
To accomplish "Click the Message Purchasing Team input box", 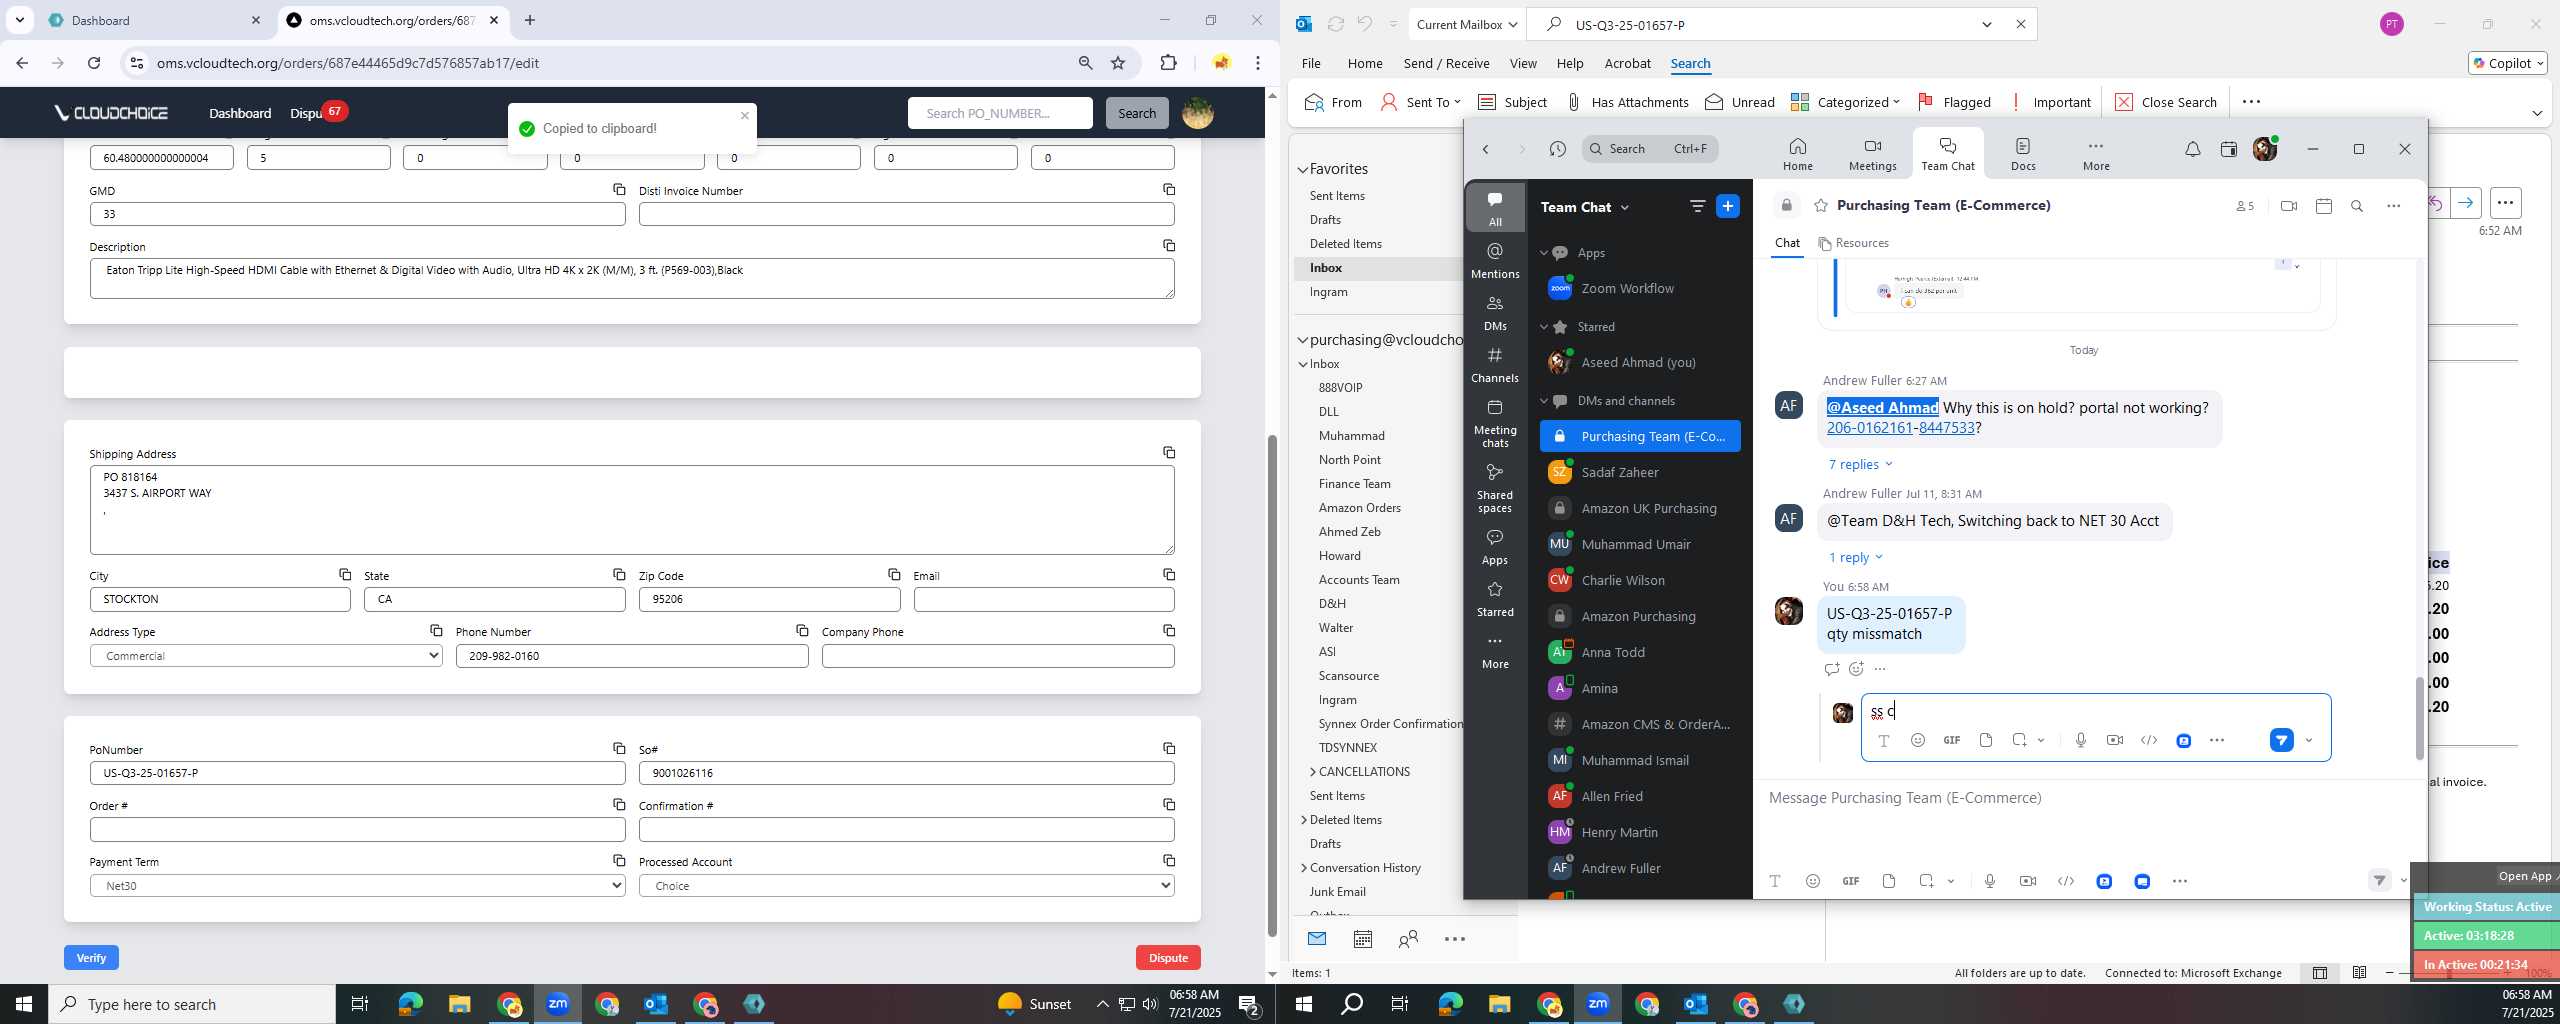I will tap(2085, 798).
